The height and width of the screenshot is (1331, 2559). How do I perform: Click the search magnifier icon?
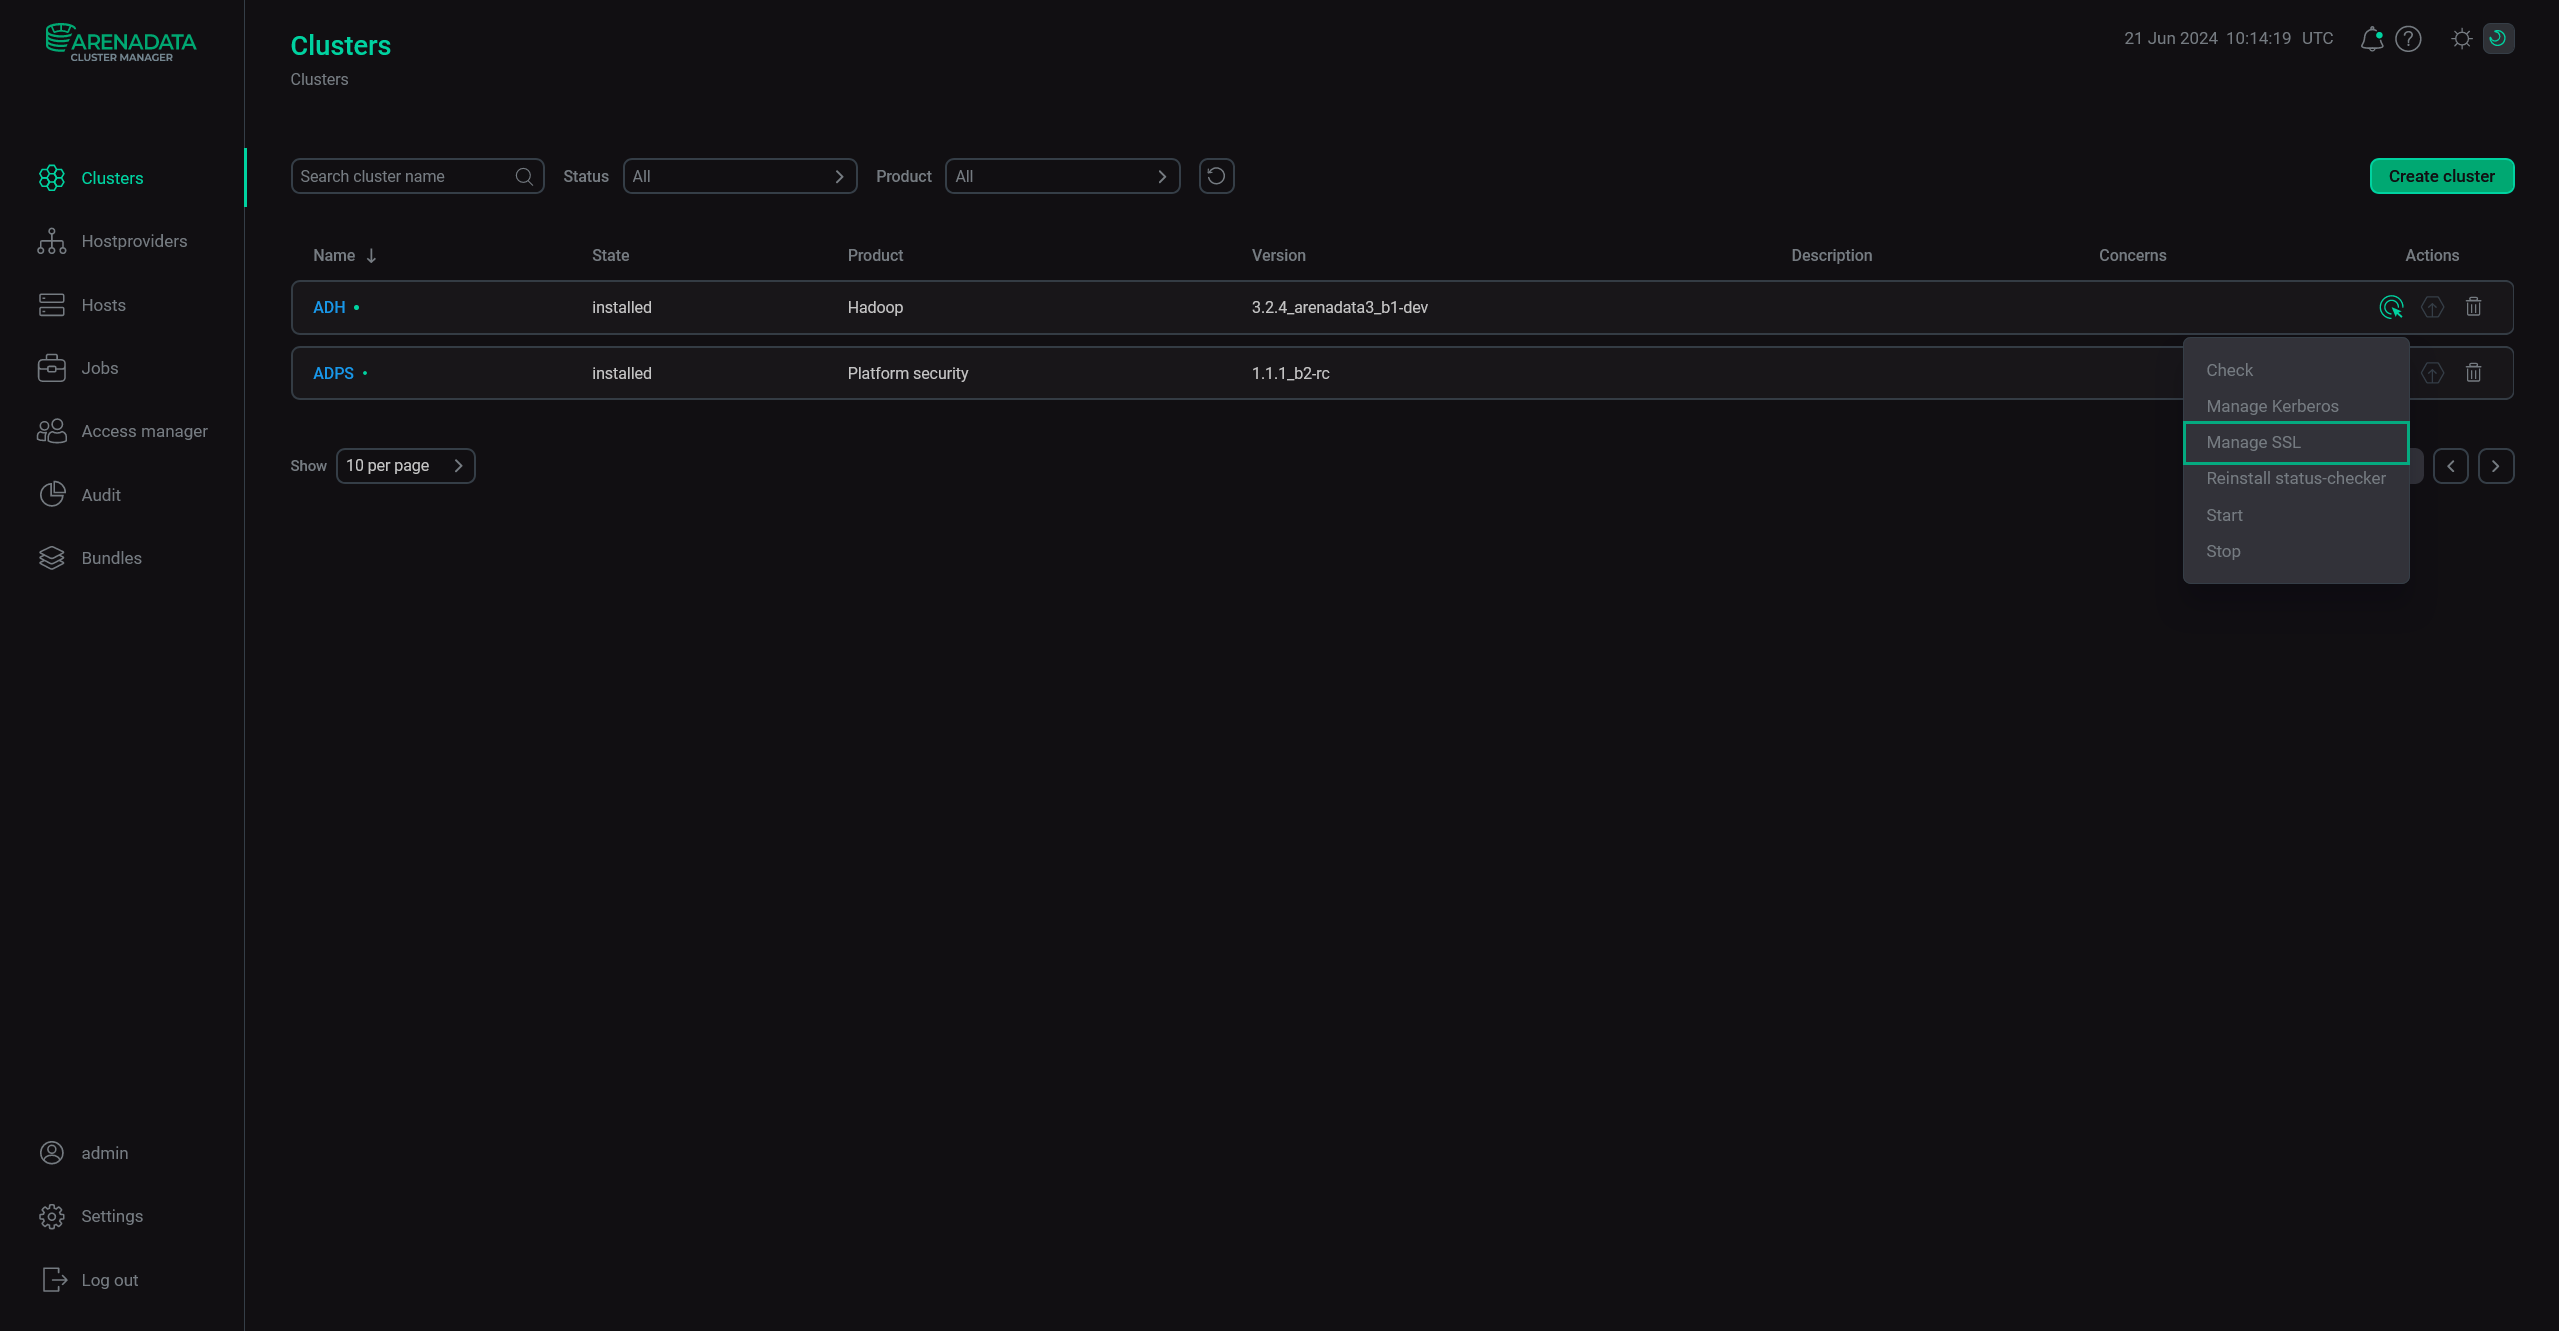(524, 176)
